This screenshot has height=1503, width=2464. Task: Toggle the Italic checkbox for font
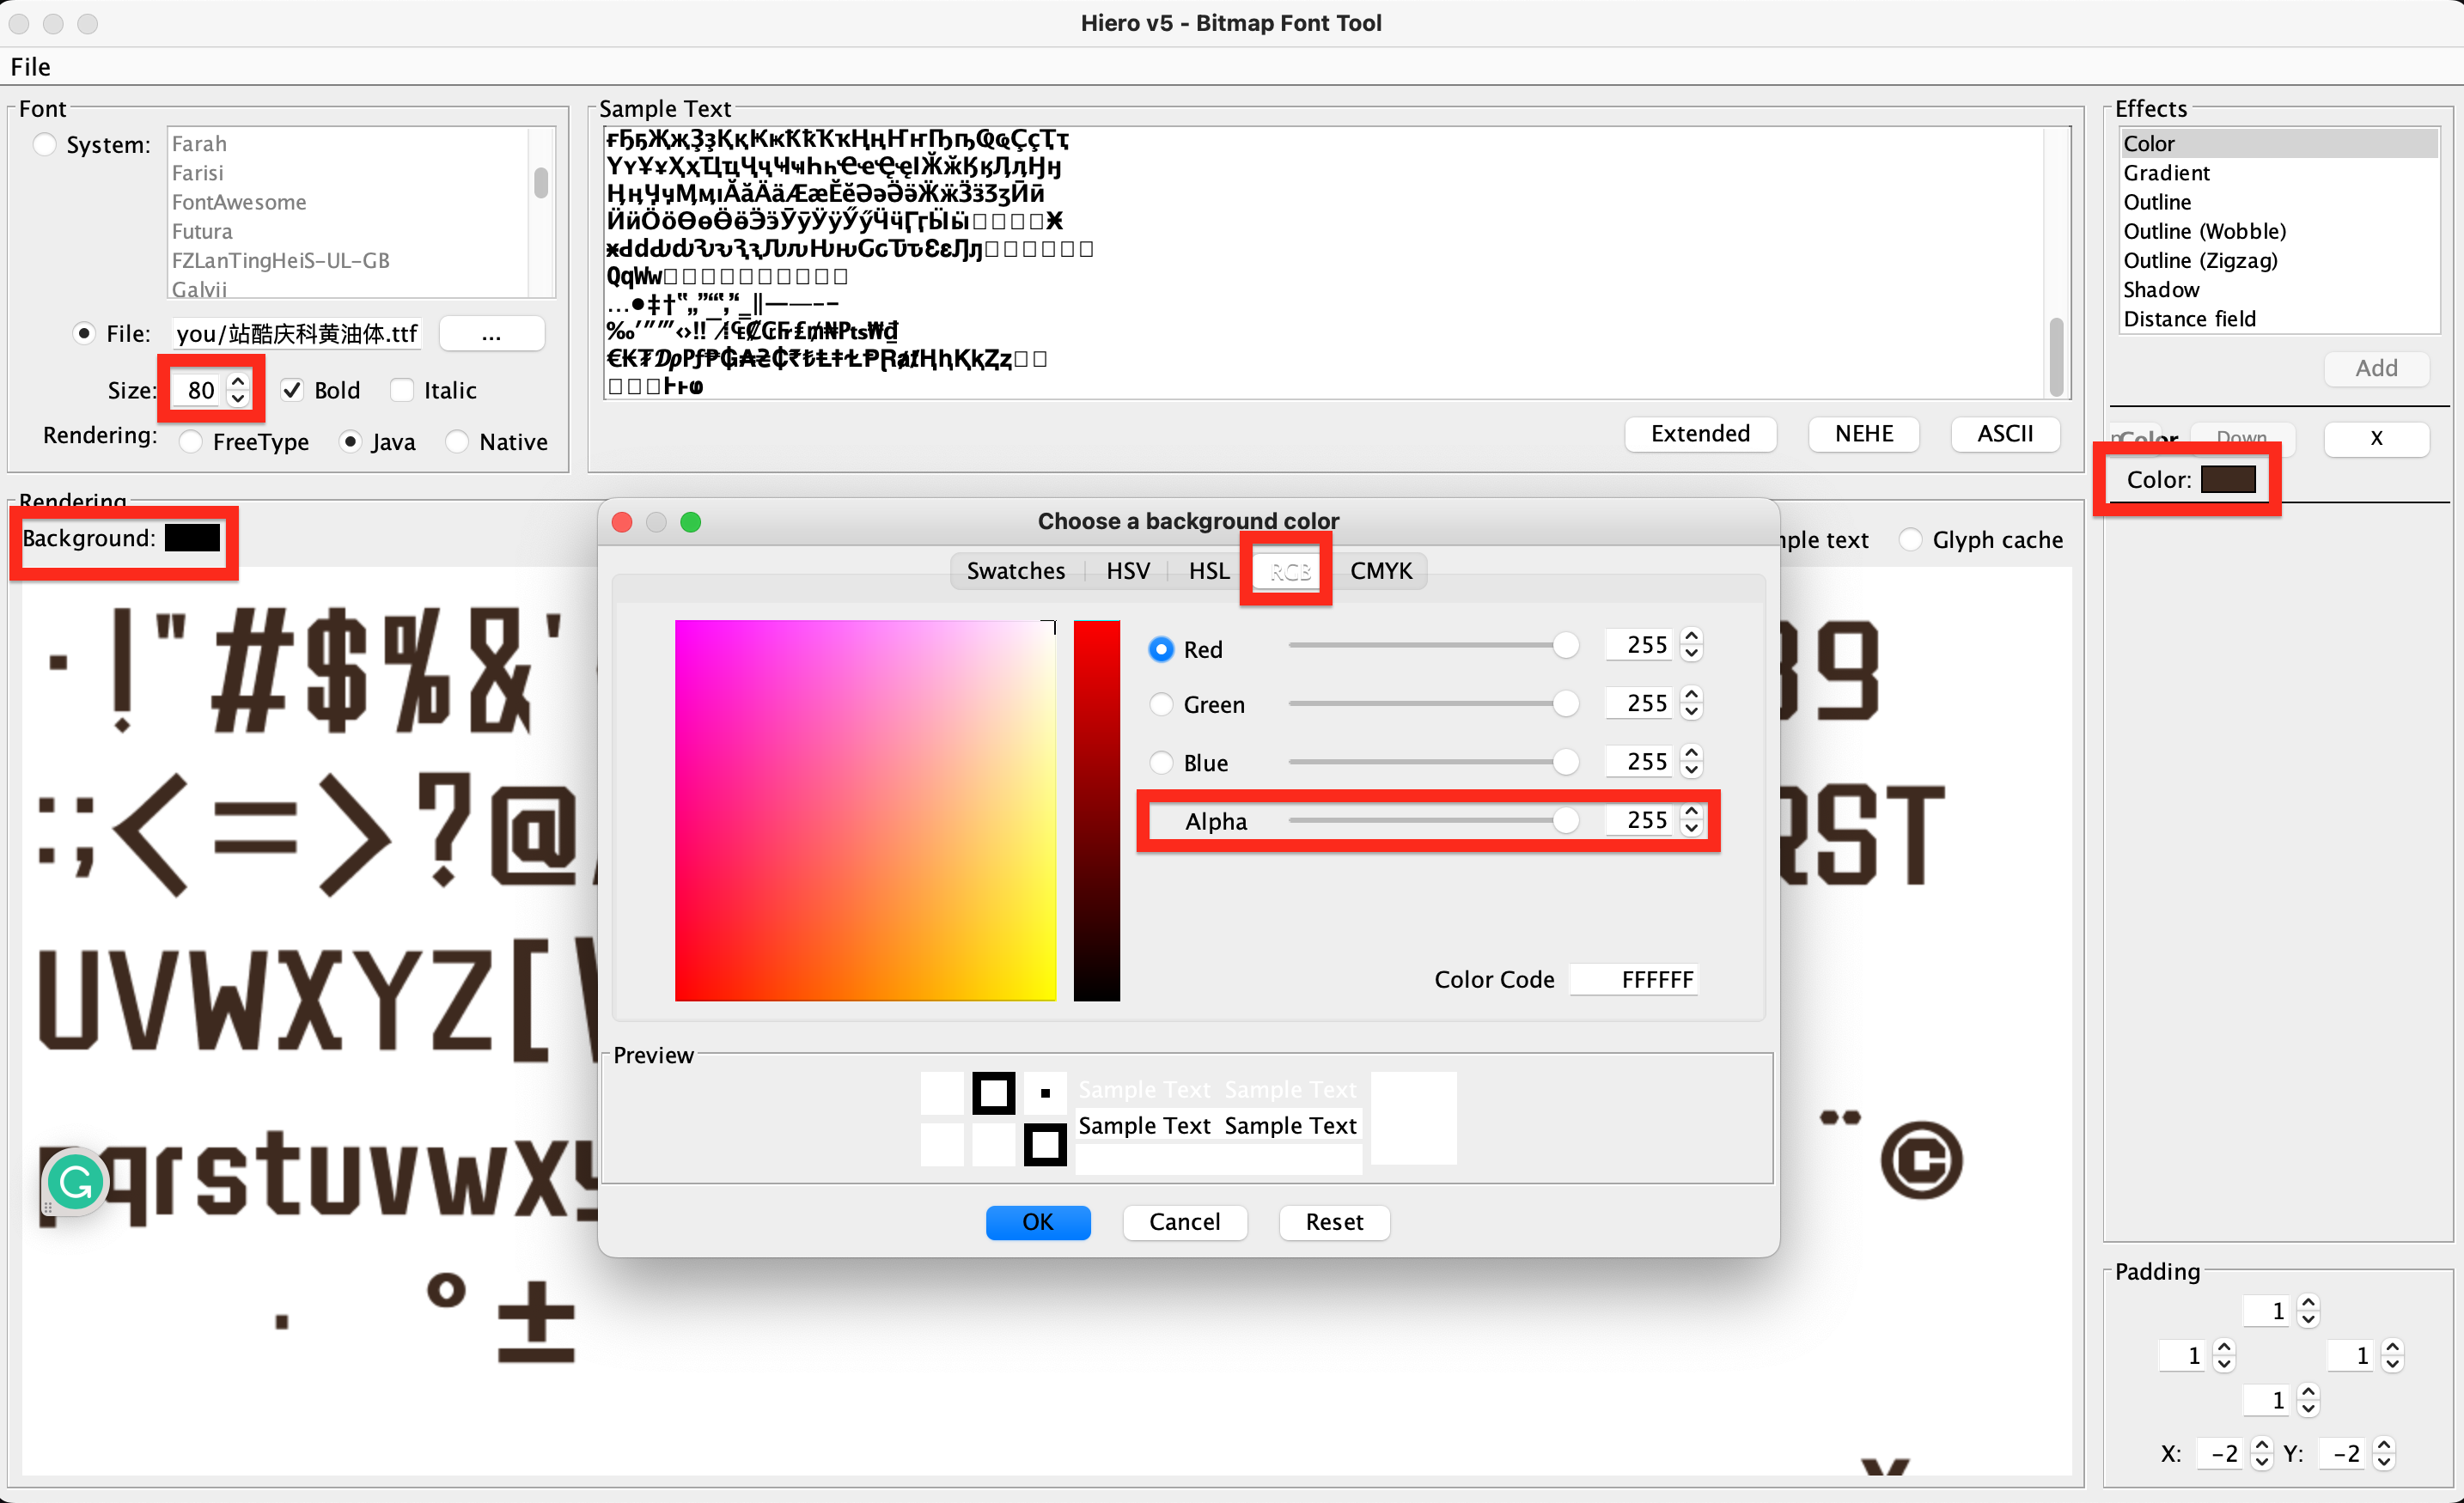click(401, 387)
